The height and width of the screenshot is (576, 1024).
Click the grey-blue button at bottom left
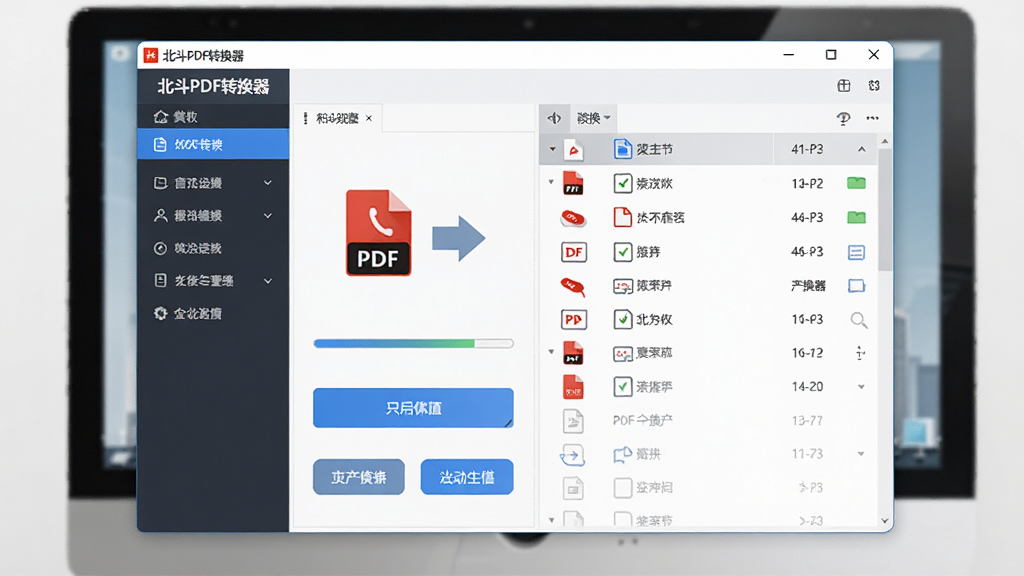(x=359, y=477)
